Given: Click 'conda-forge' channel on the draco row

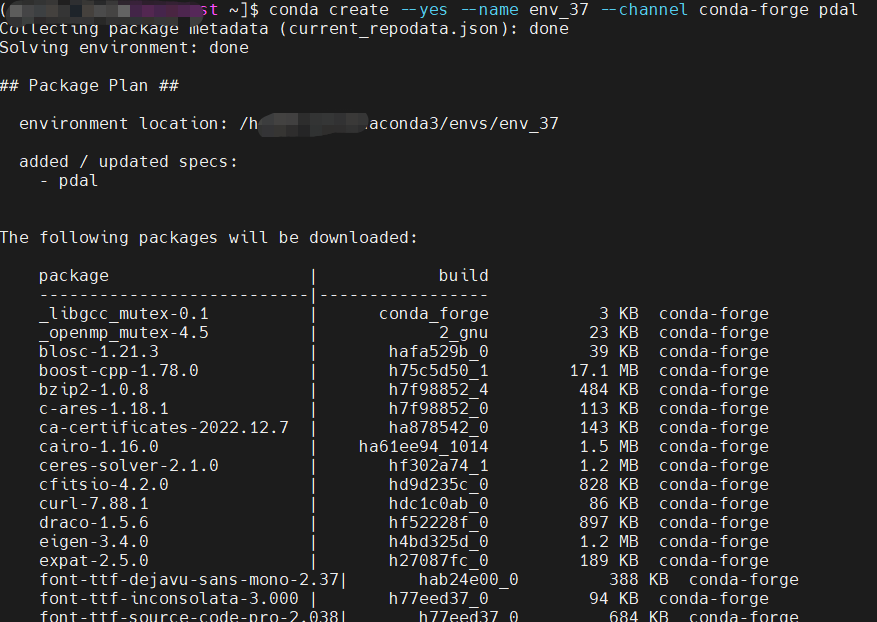Looking at the screenshot, I should tap(714, 523).
